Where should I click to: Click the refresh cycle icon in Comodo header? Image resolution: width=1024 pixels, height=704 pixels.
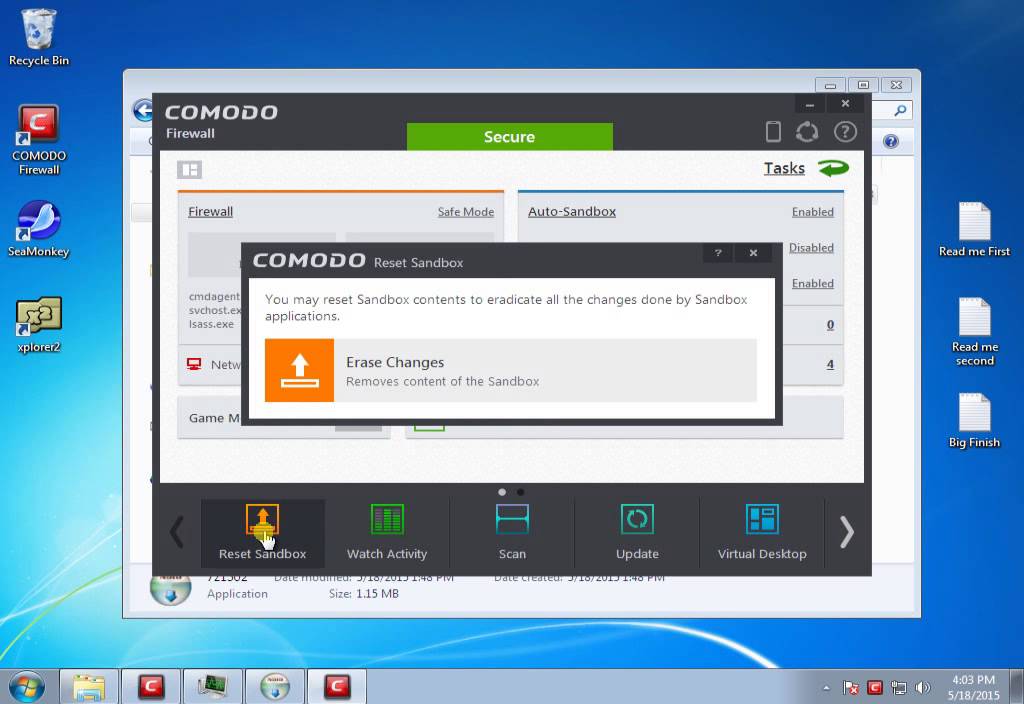807,132
